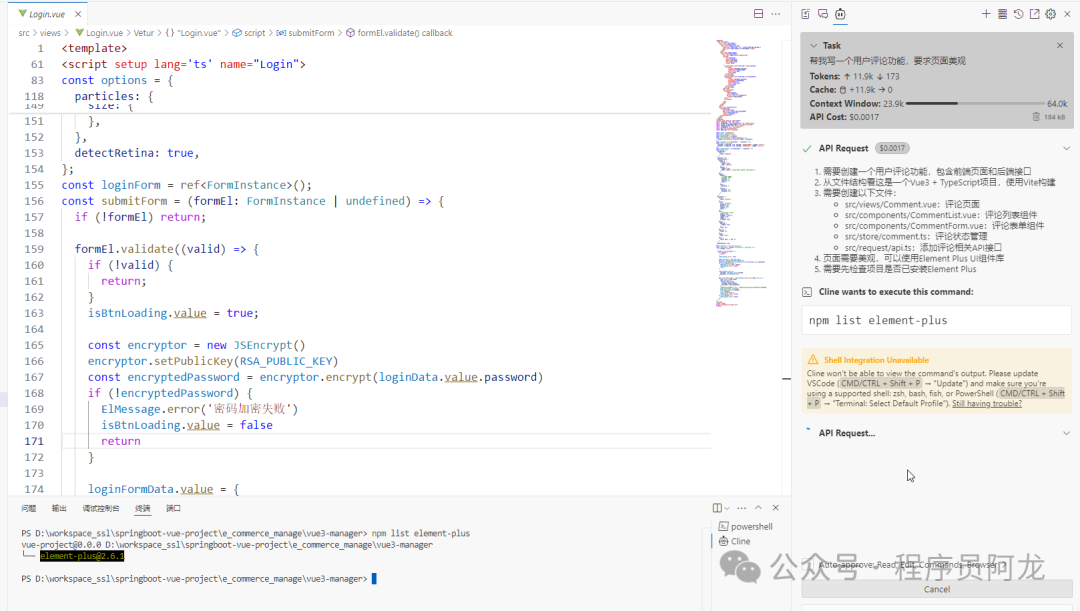
Task: Switch to the Login.vue editor tab
Action: click(46, 14)
